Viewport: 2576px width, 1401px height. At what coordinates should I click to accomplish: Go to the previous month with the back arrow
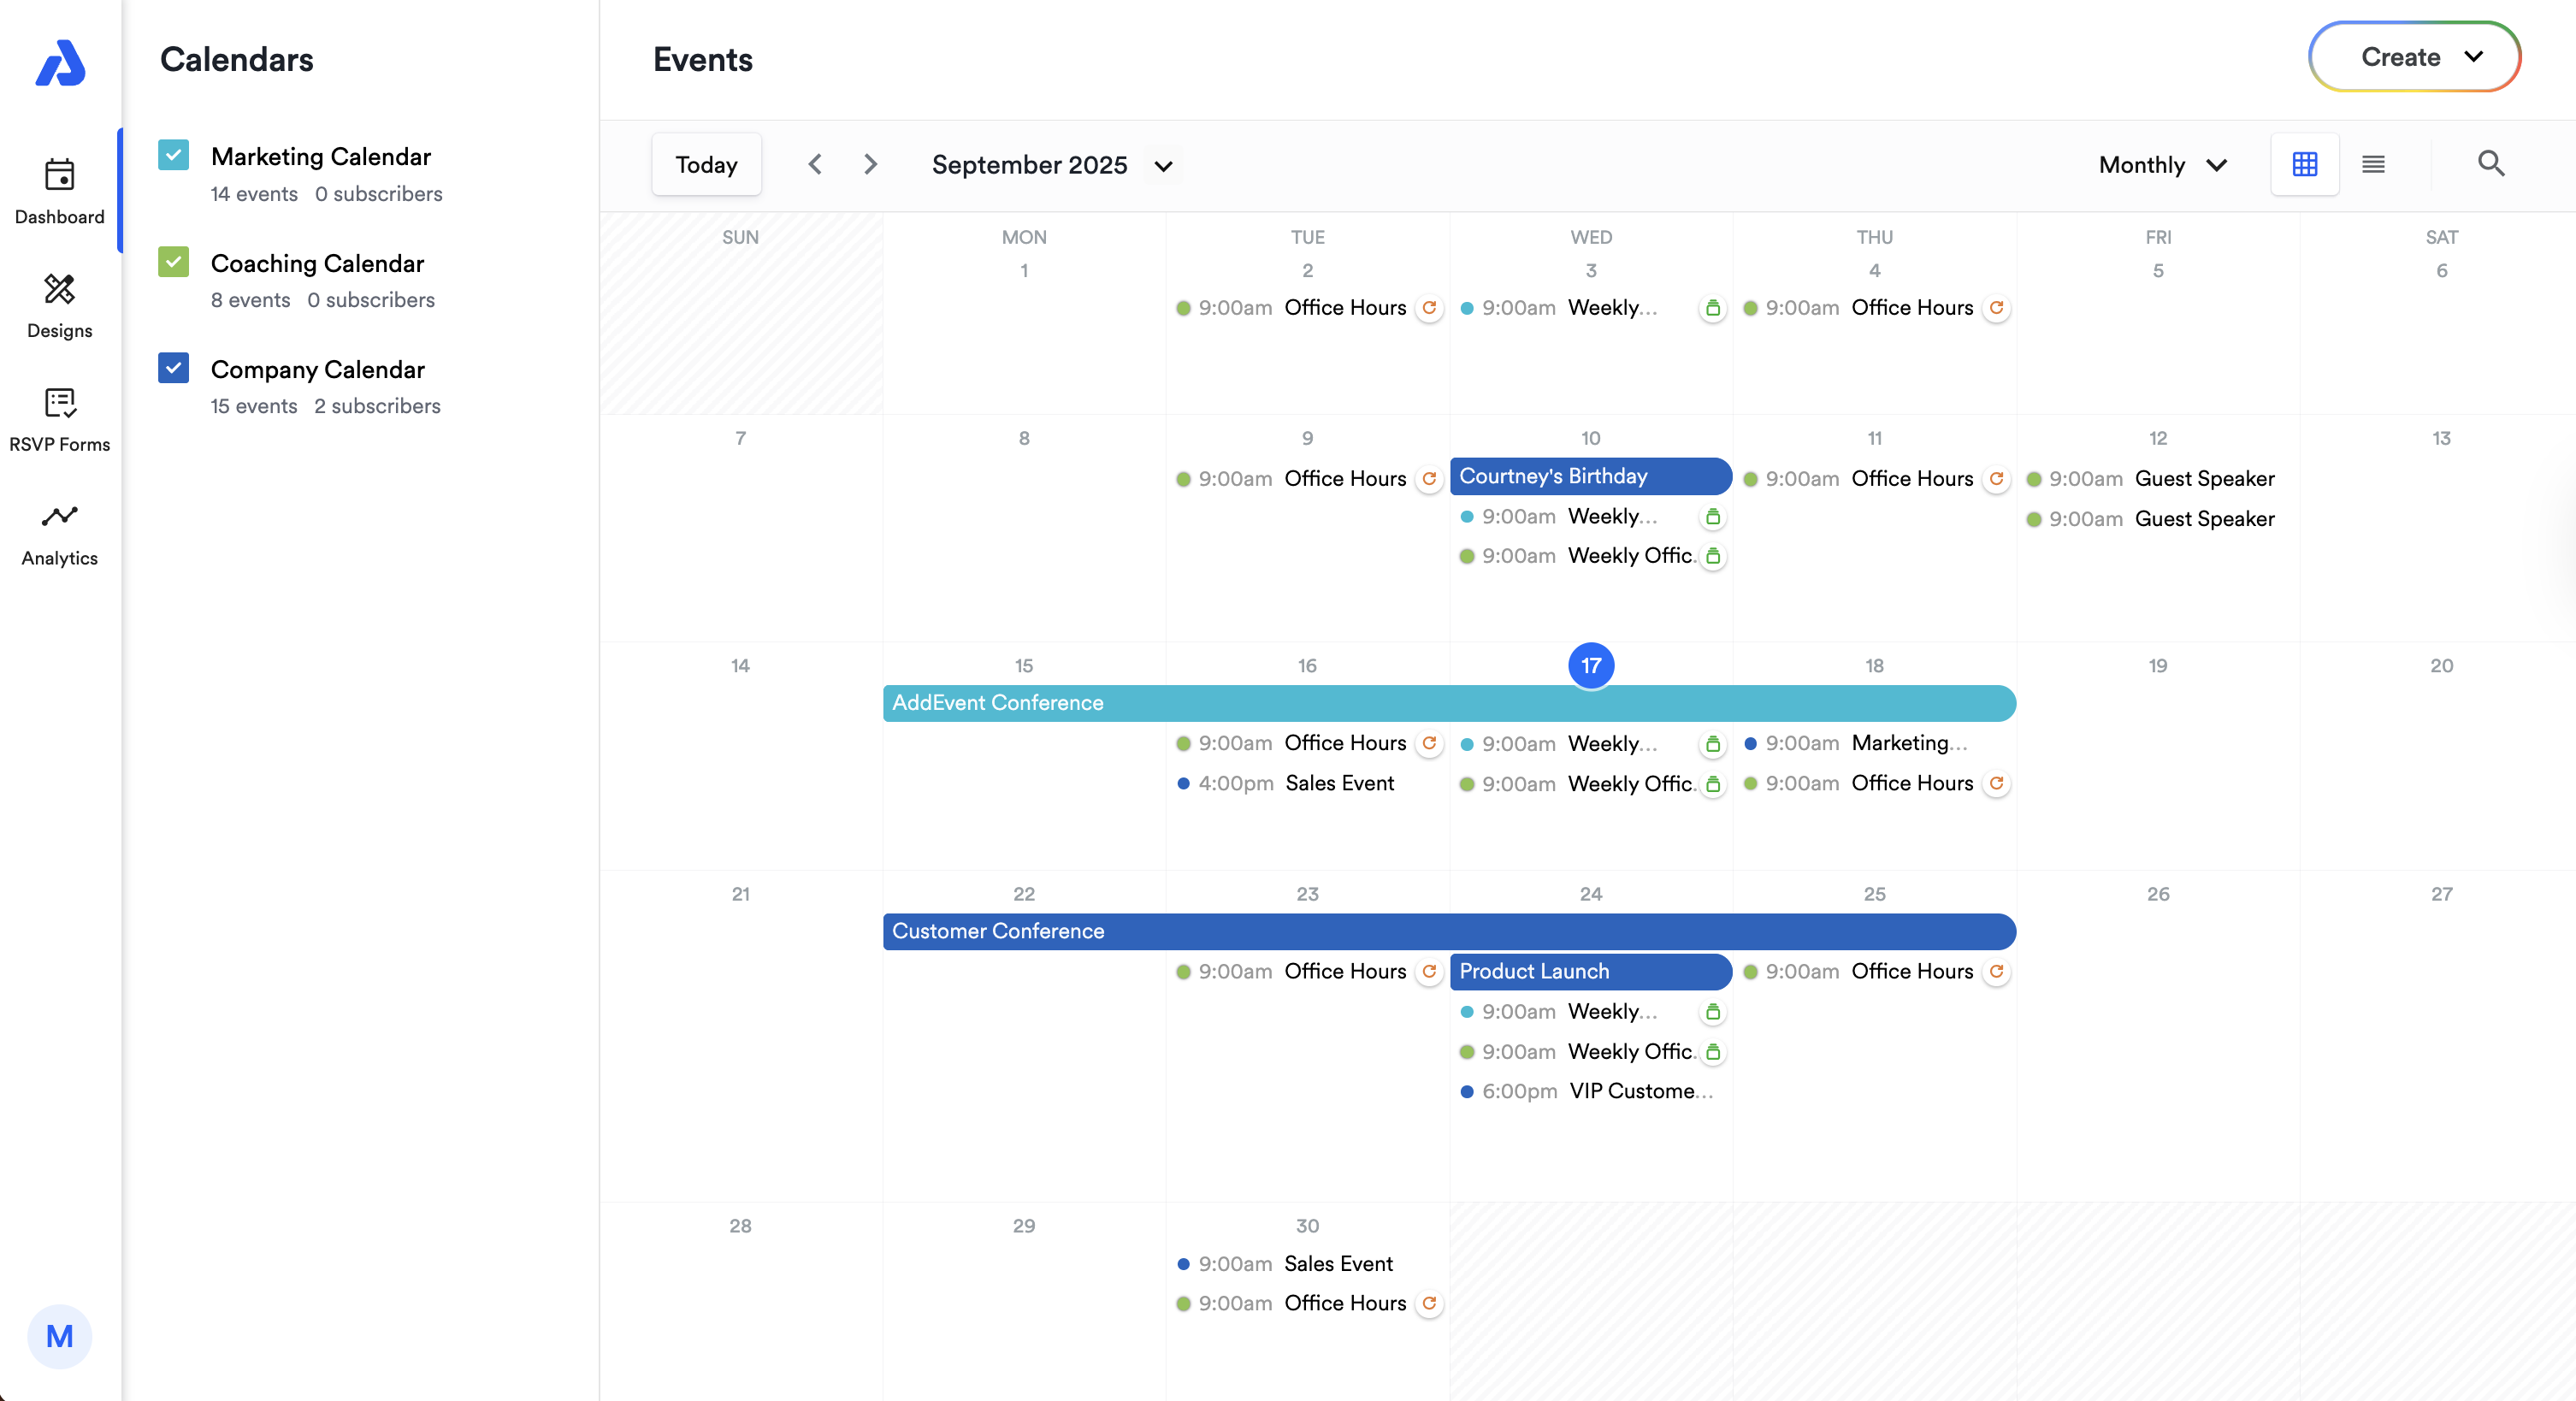tap(815, 164)
